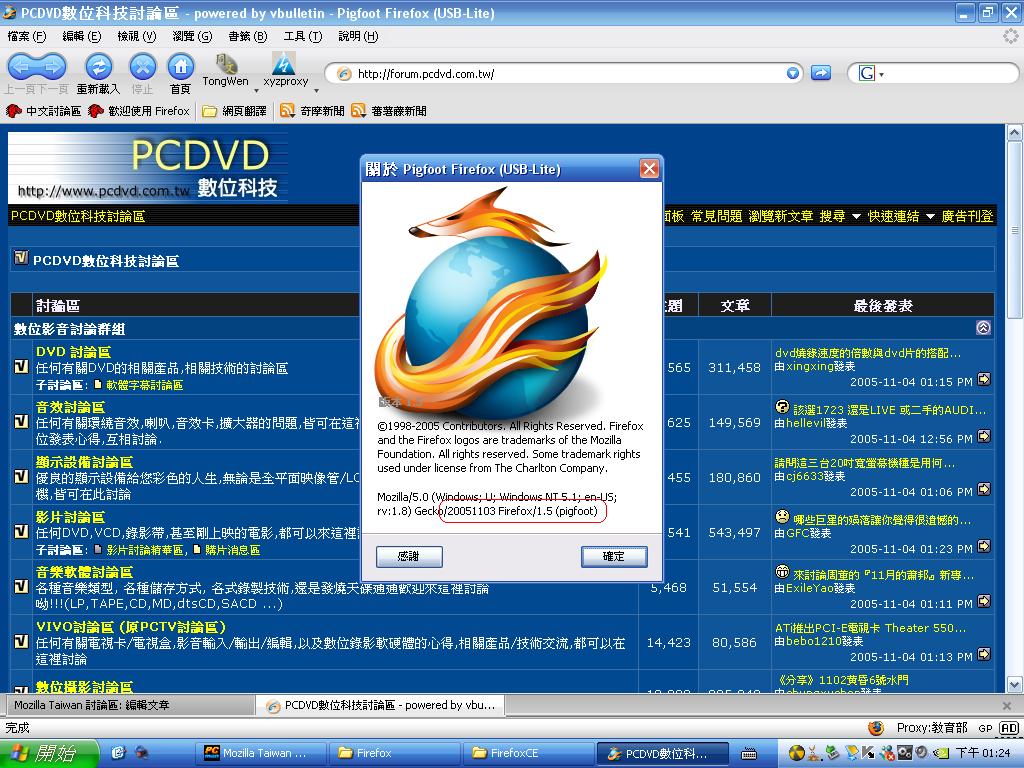Screen dimensions: 1024x768
Task: Open the VIVO討論區 forum link
Action: [x=131, y=627]
